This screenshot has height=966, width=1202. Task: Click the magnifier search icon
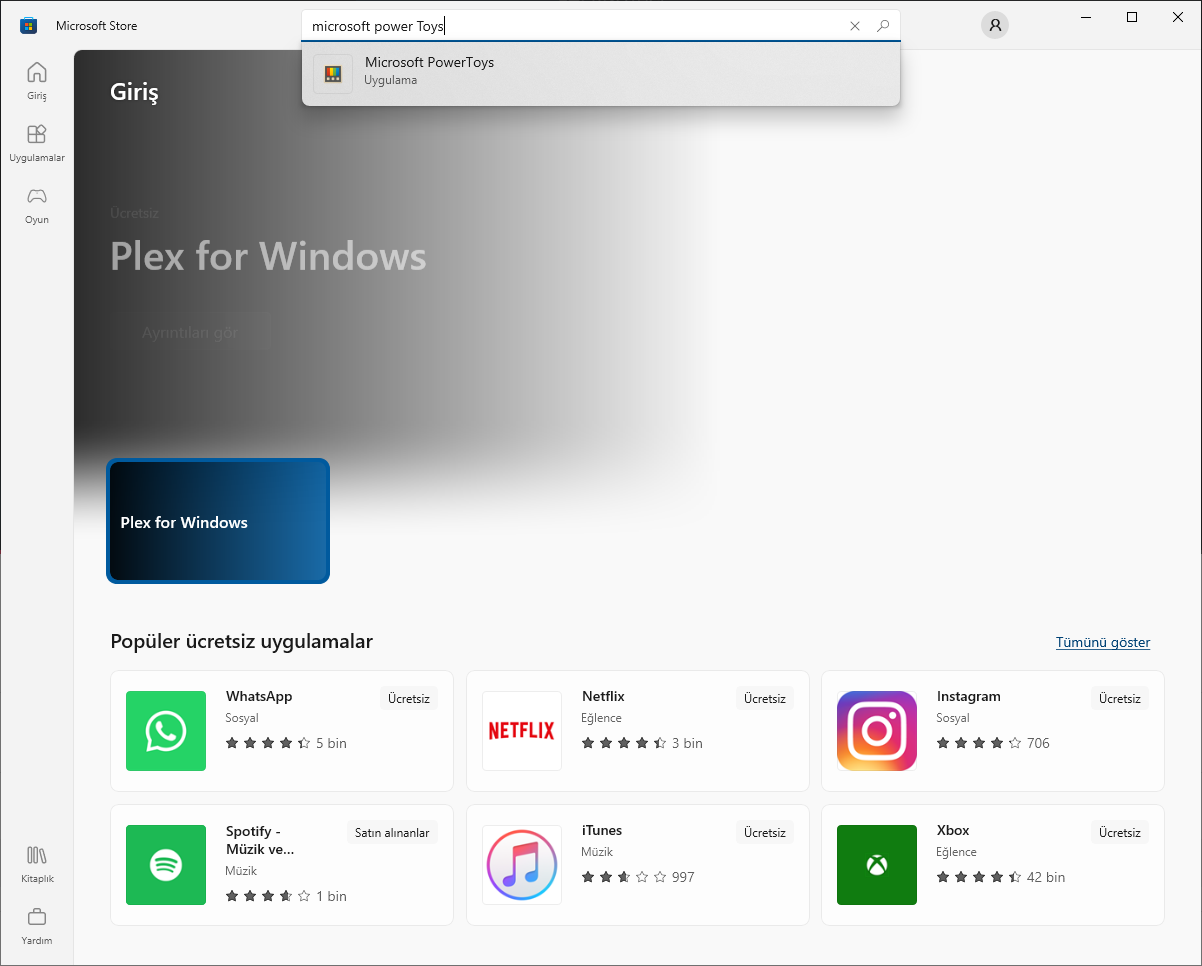[x=883, y=26]
